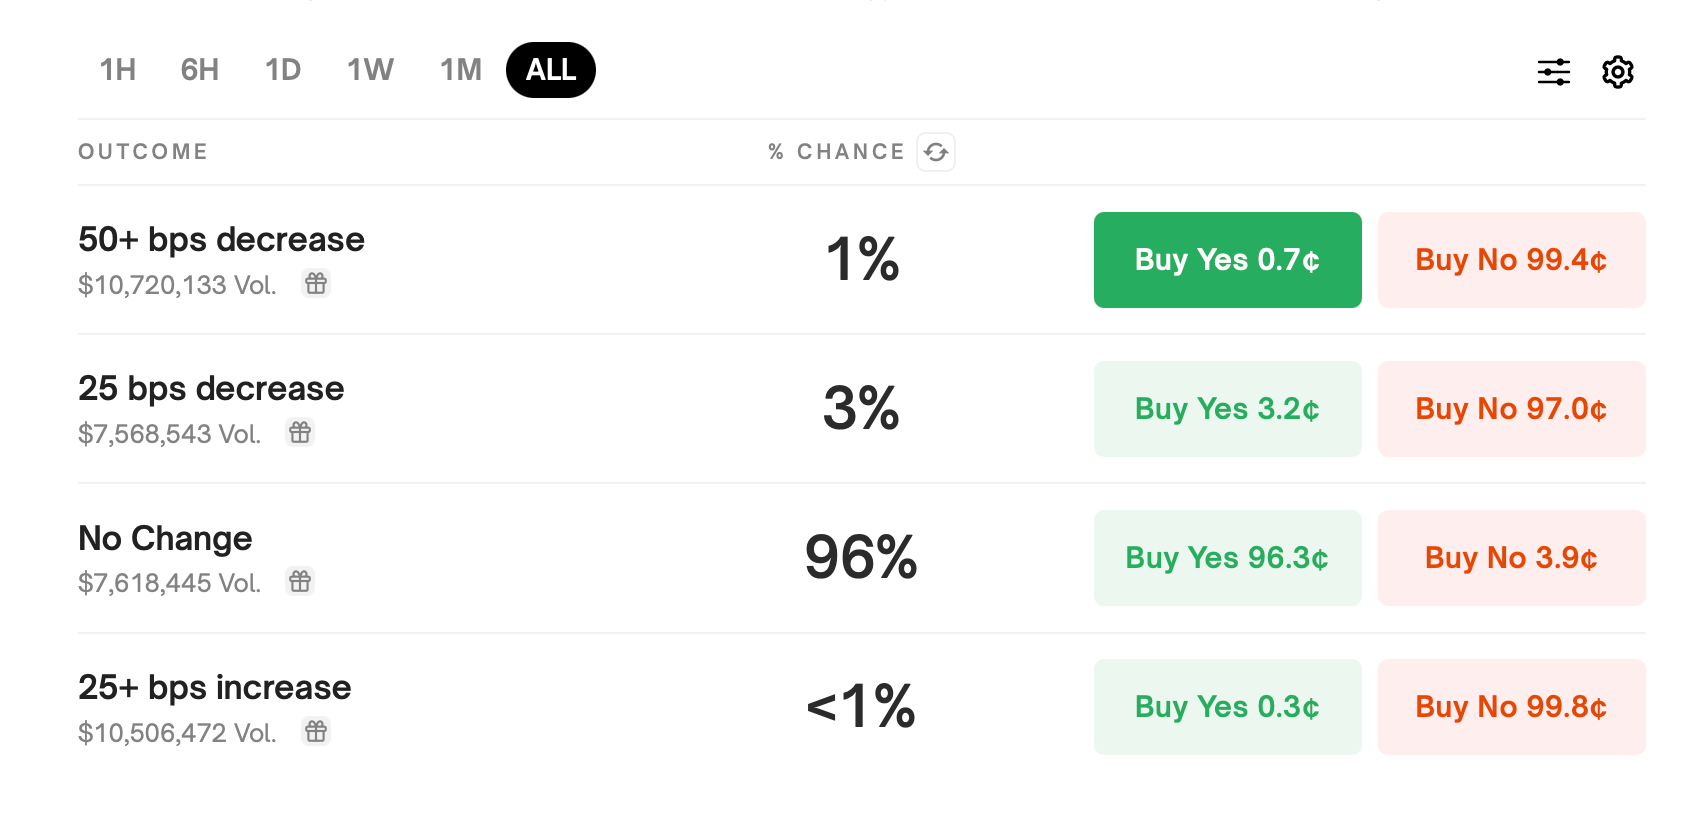Open the filter sliders icon

coord(1553,71)
